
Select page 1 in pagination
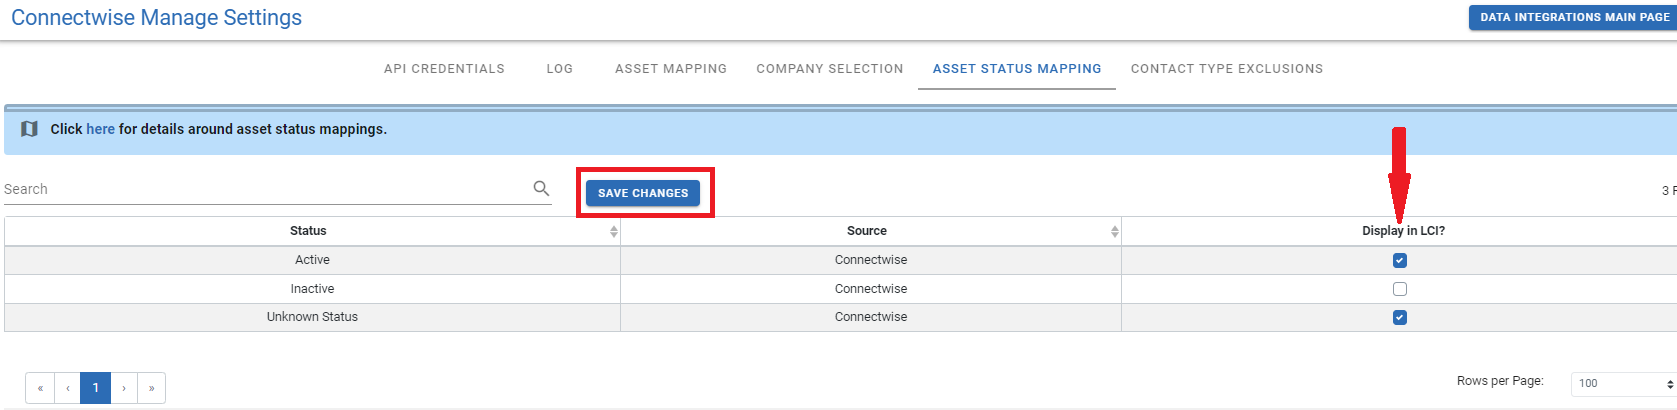[96, 388]
